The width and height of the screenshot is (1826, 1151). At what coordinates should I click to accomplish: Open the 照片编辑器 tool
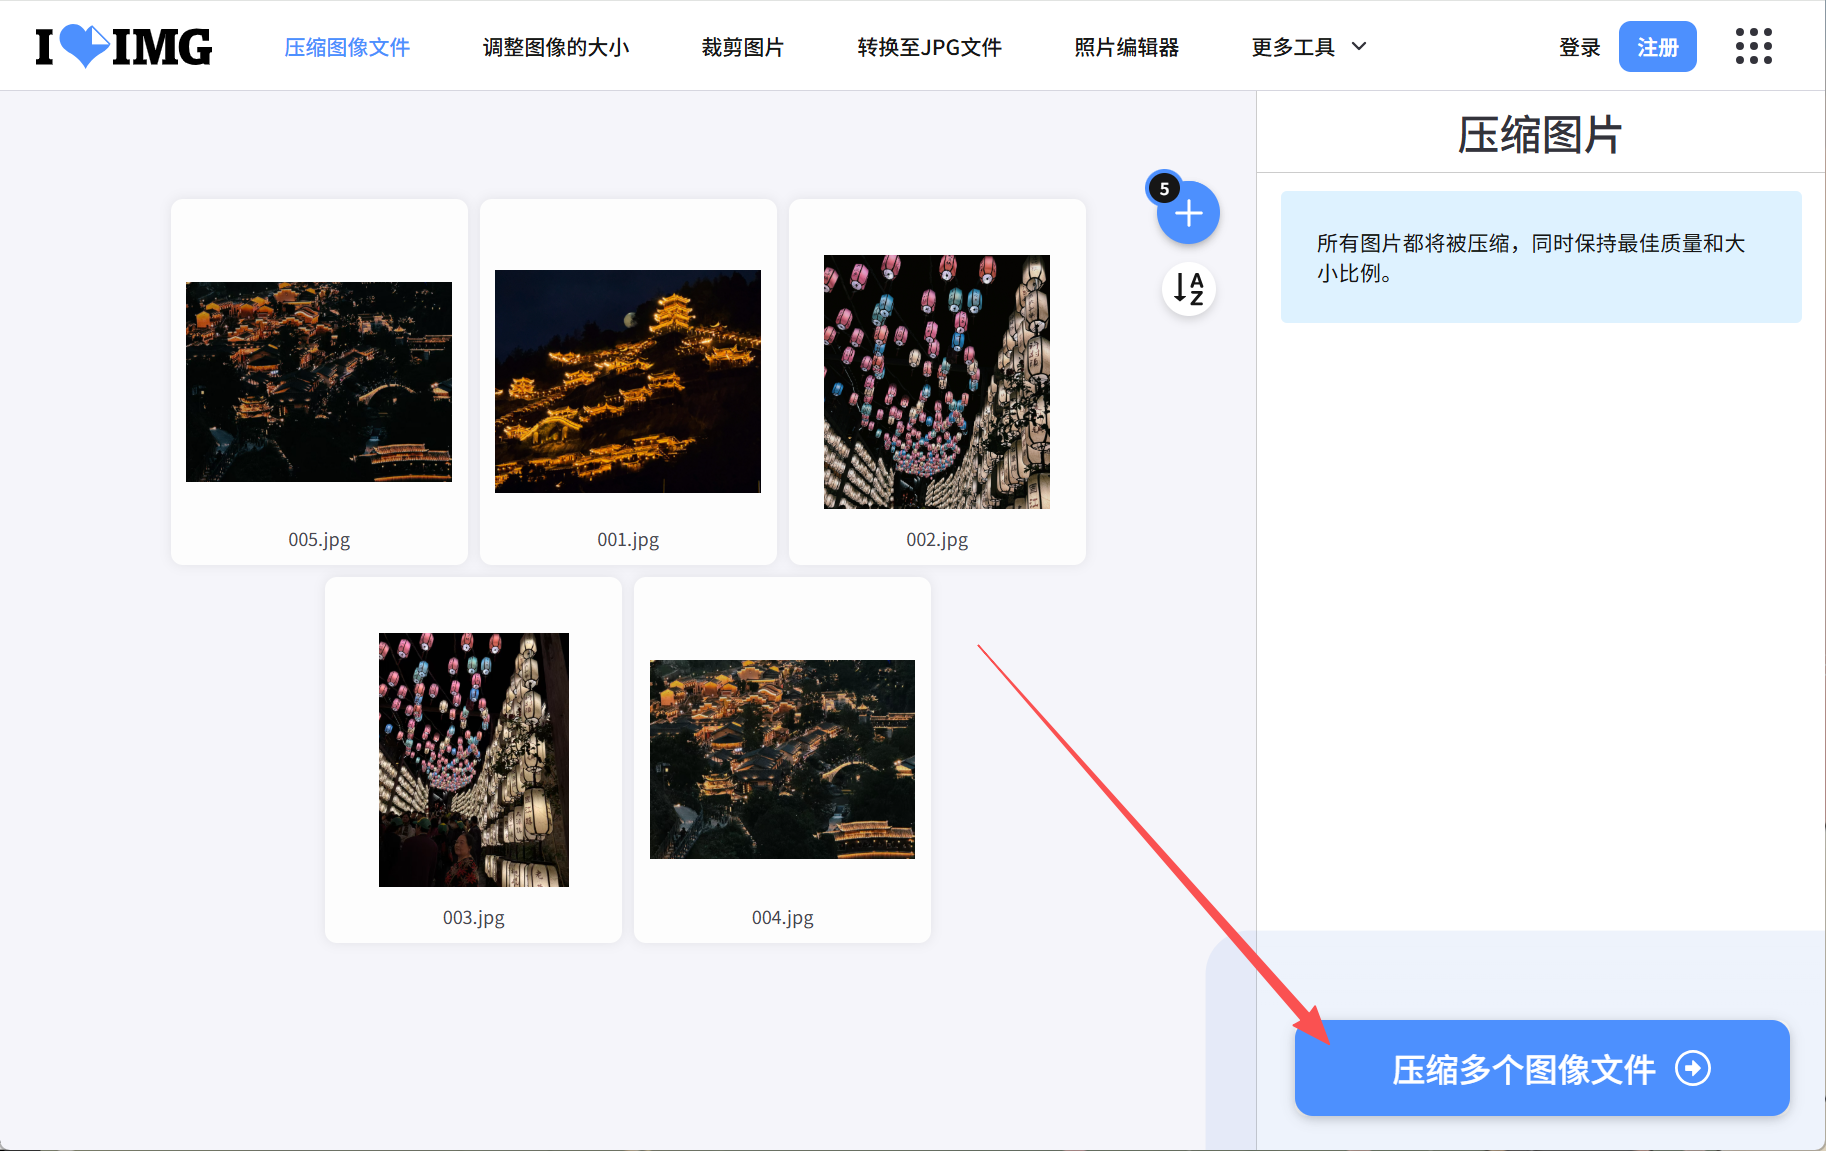click(1126, 46)
